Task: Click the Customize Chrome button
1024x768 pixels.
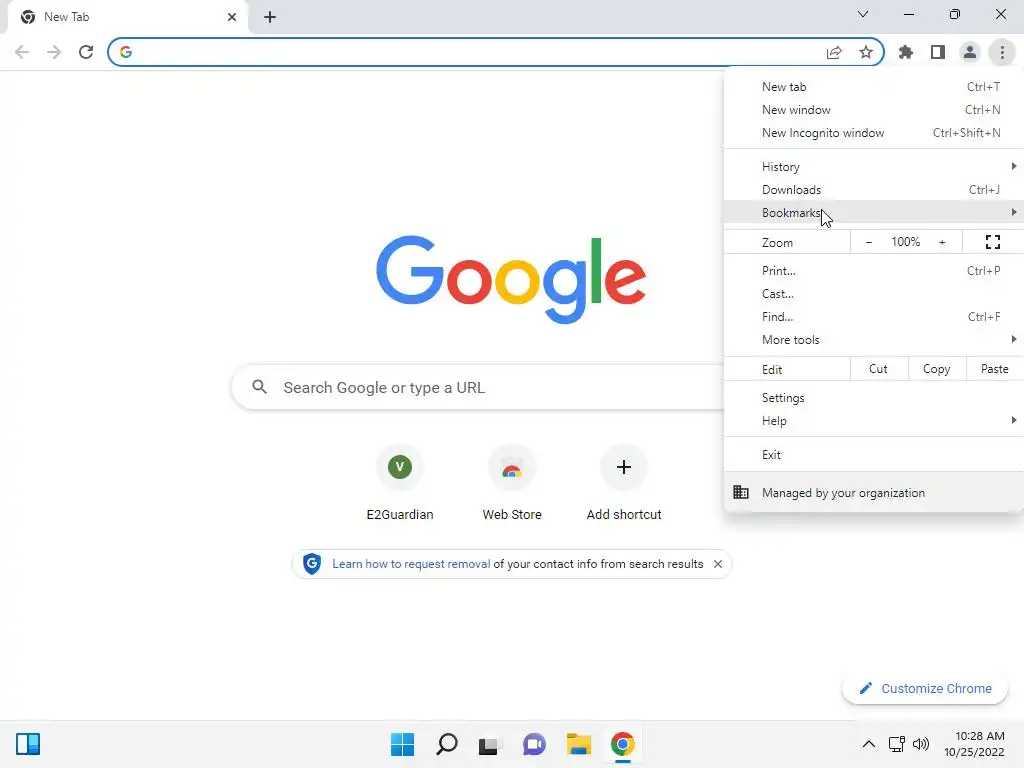Action: [925, 688]
